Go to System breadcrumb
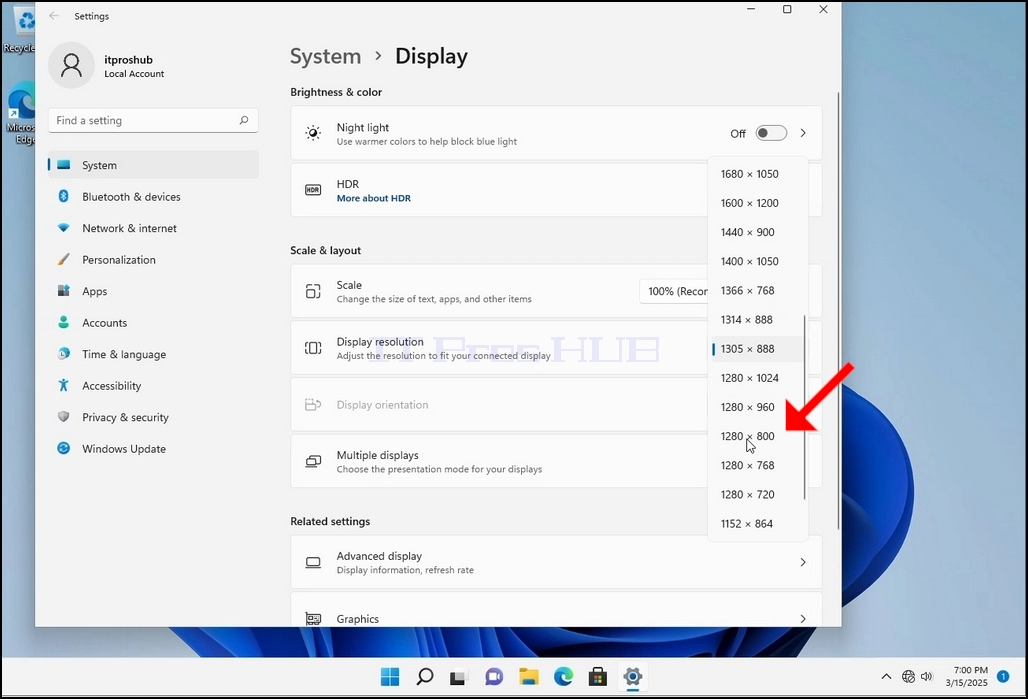This screenshot has width=1028, height=699. click(x=325, y=56)
